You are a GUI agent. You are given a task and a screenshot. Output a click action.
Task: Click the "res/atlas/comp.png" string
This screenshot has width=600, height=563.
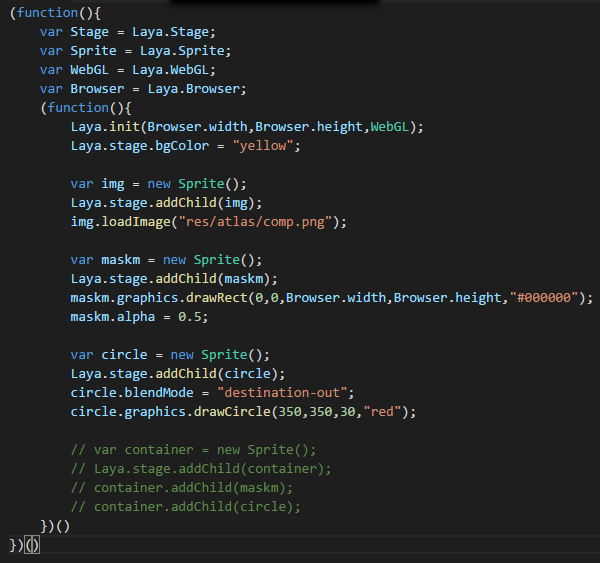click(255, 222)
